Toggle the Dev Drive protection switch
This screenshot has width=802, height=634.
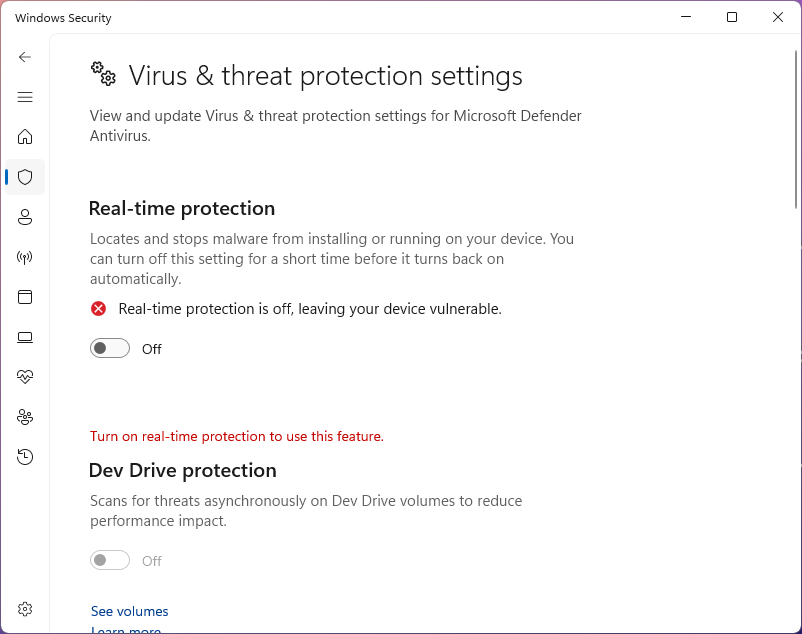click(110, 561)
